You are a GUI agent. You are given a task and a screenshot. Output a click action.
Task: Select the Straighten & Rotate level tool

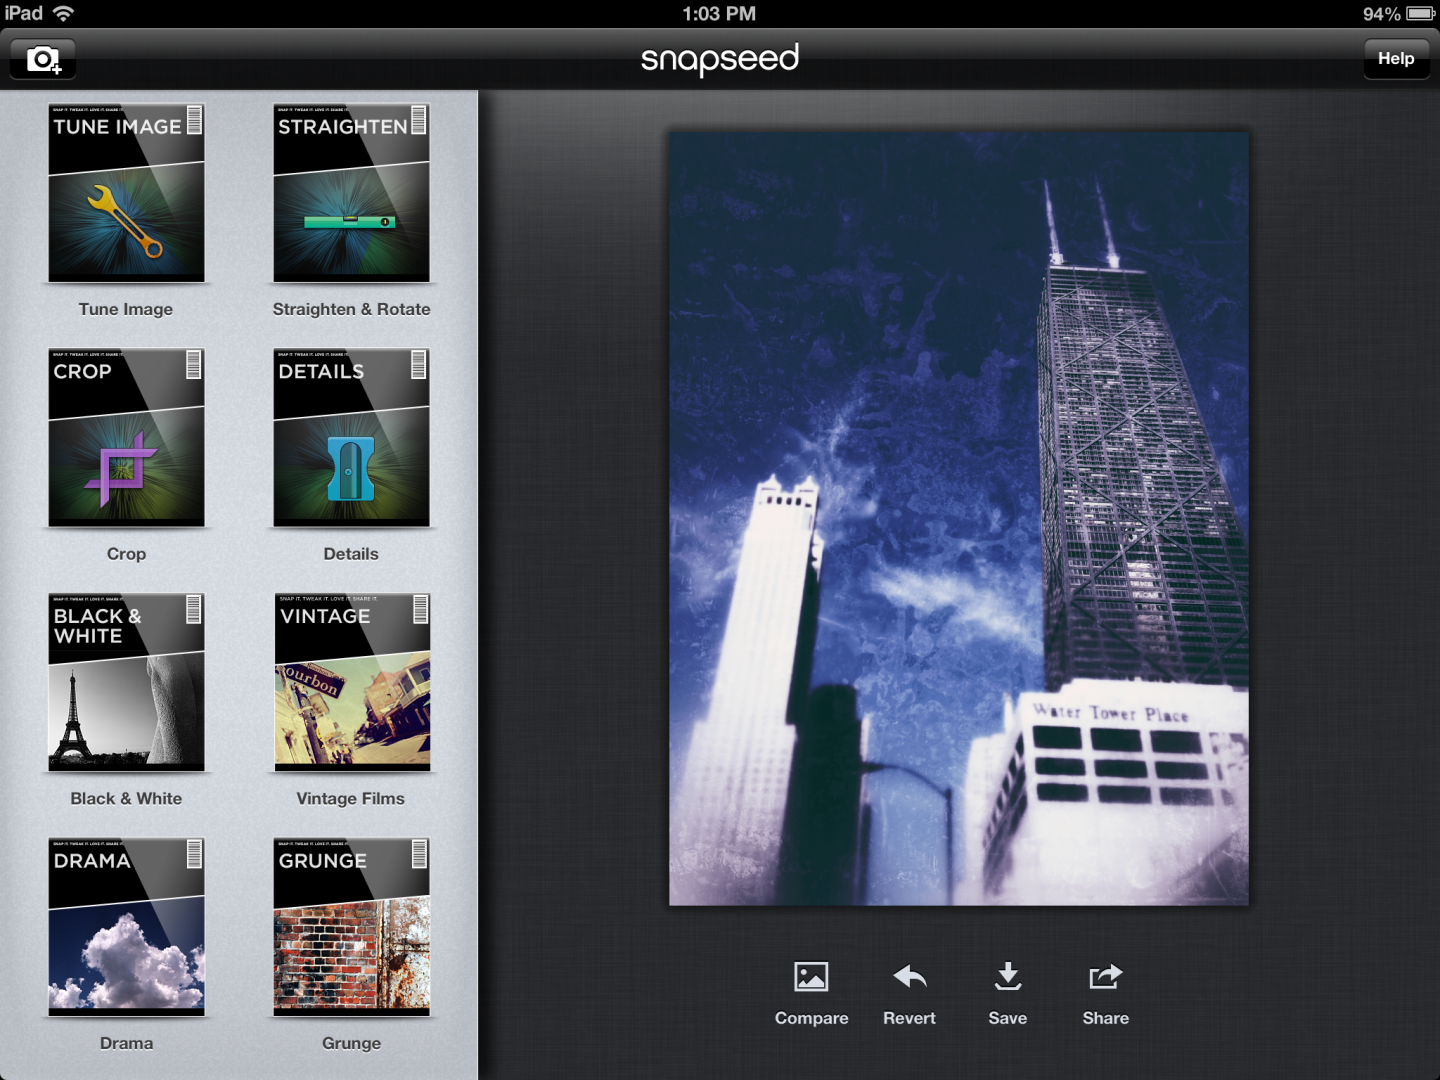351,194
